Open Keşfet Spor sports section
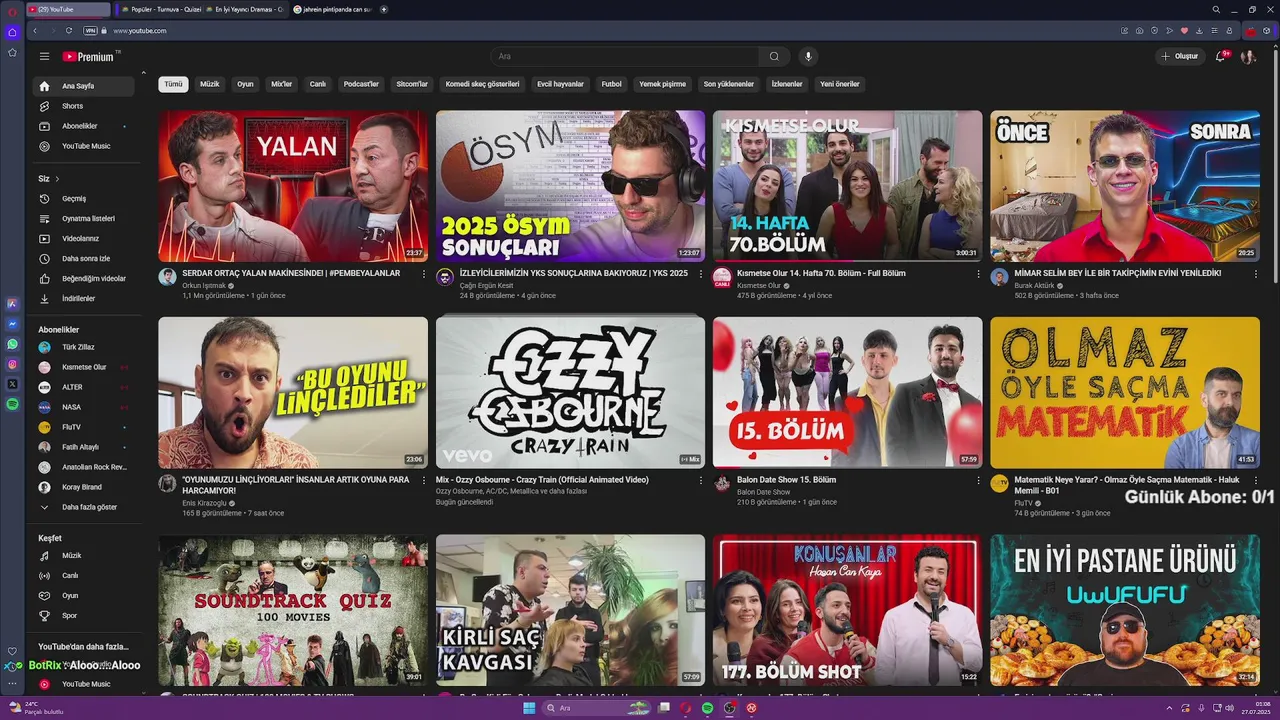This screenshot has width=1280, height=720. [83, 615]
